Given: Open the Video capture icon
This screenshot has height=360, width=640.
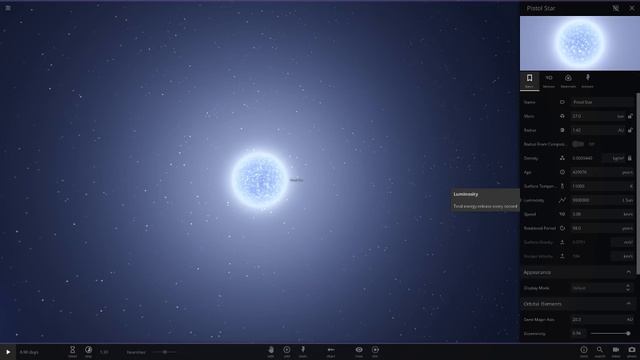Looking at the screenshot, I should tap(616, 351).
